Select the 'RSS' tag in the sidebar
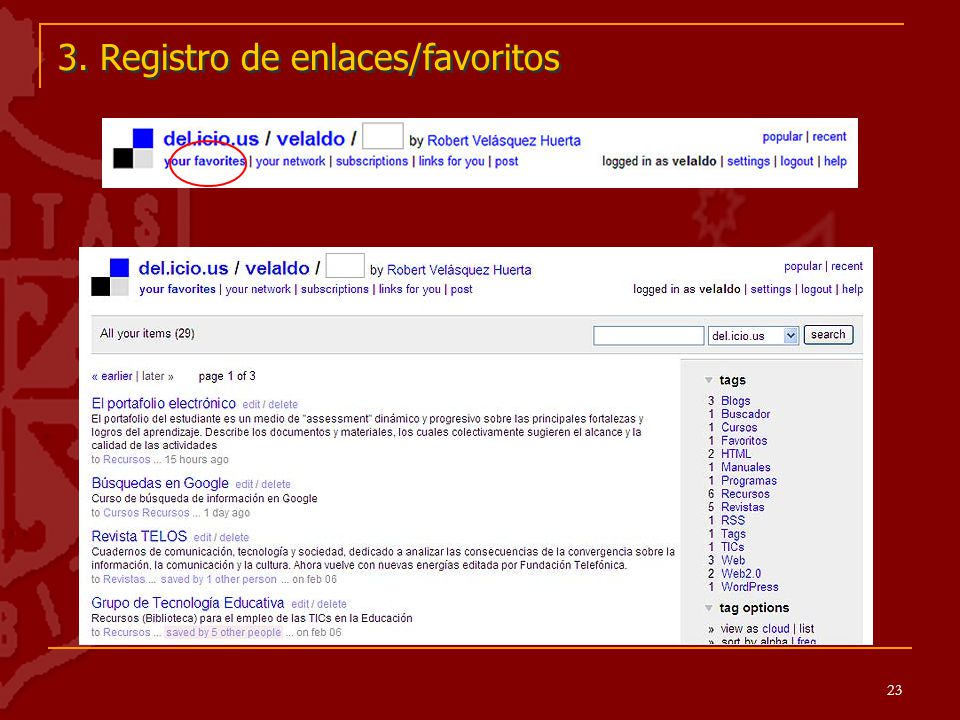The height and width of the screenshot is (720, 960). point(733,520)
